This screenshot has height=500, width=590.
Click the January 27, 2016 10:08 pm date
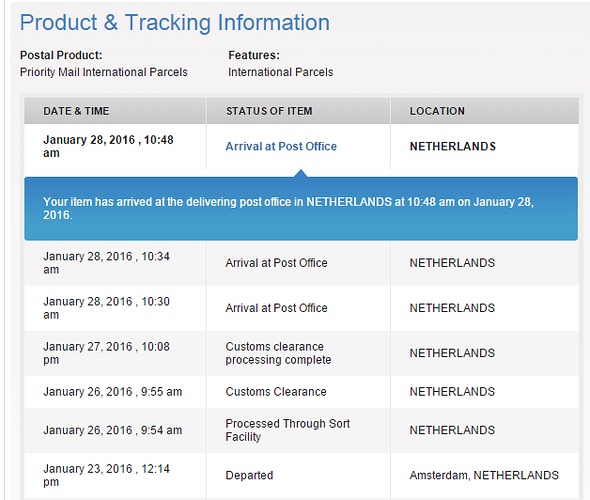click(106, 353)
